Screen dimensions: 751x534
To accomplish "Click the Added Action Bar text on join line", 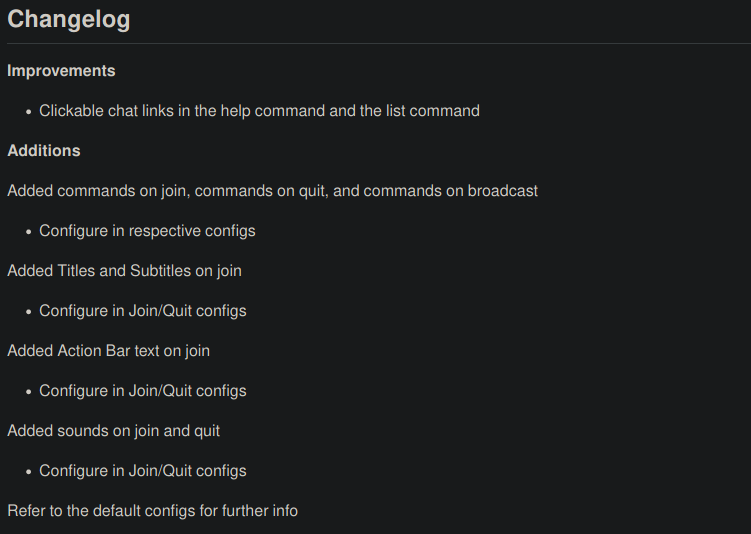I will click(x=108, y=351).
